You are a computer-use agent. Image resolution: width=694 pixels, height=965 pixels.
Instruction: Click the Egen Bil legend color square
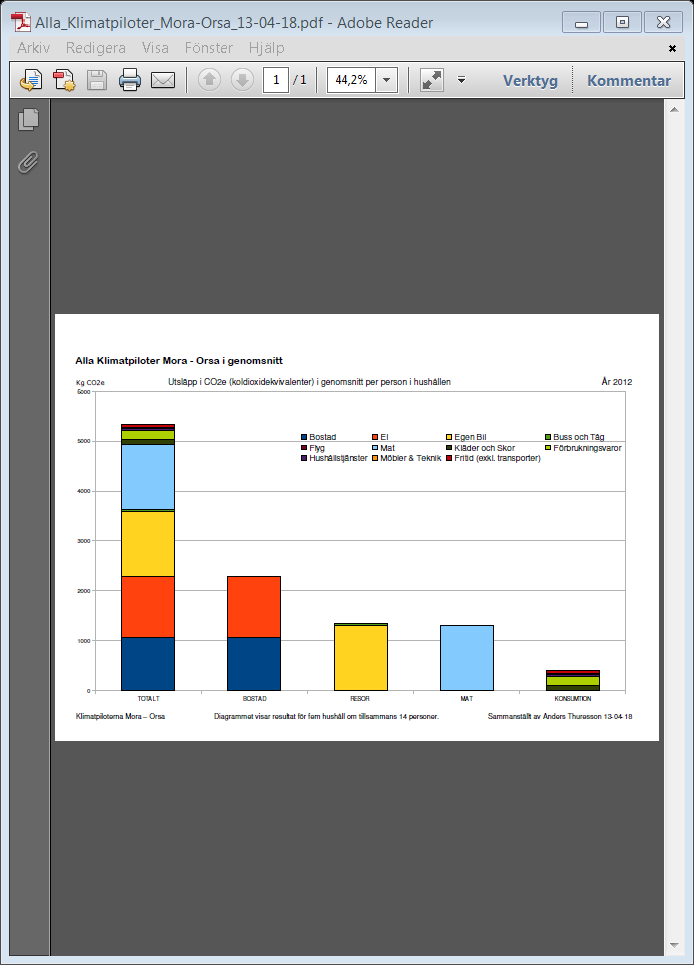[449, 437]
